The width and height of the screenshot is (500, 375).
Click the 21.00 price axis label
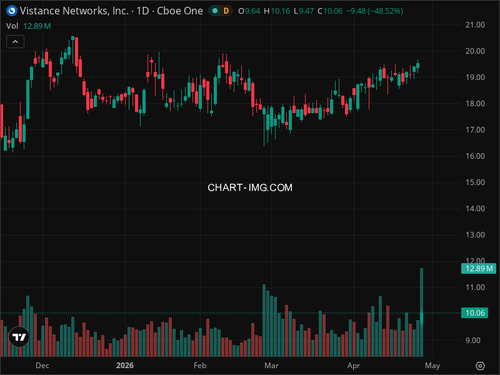[x=475, y=25]
